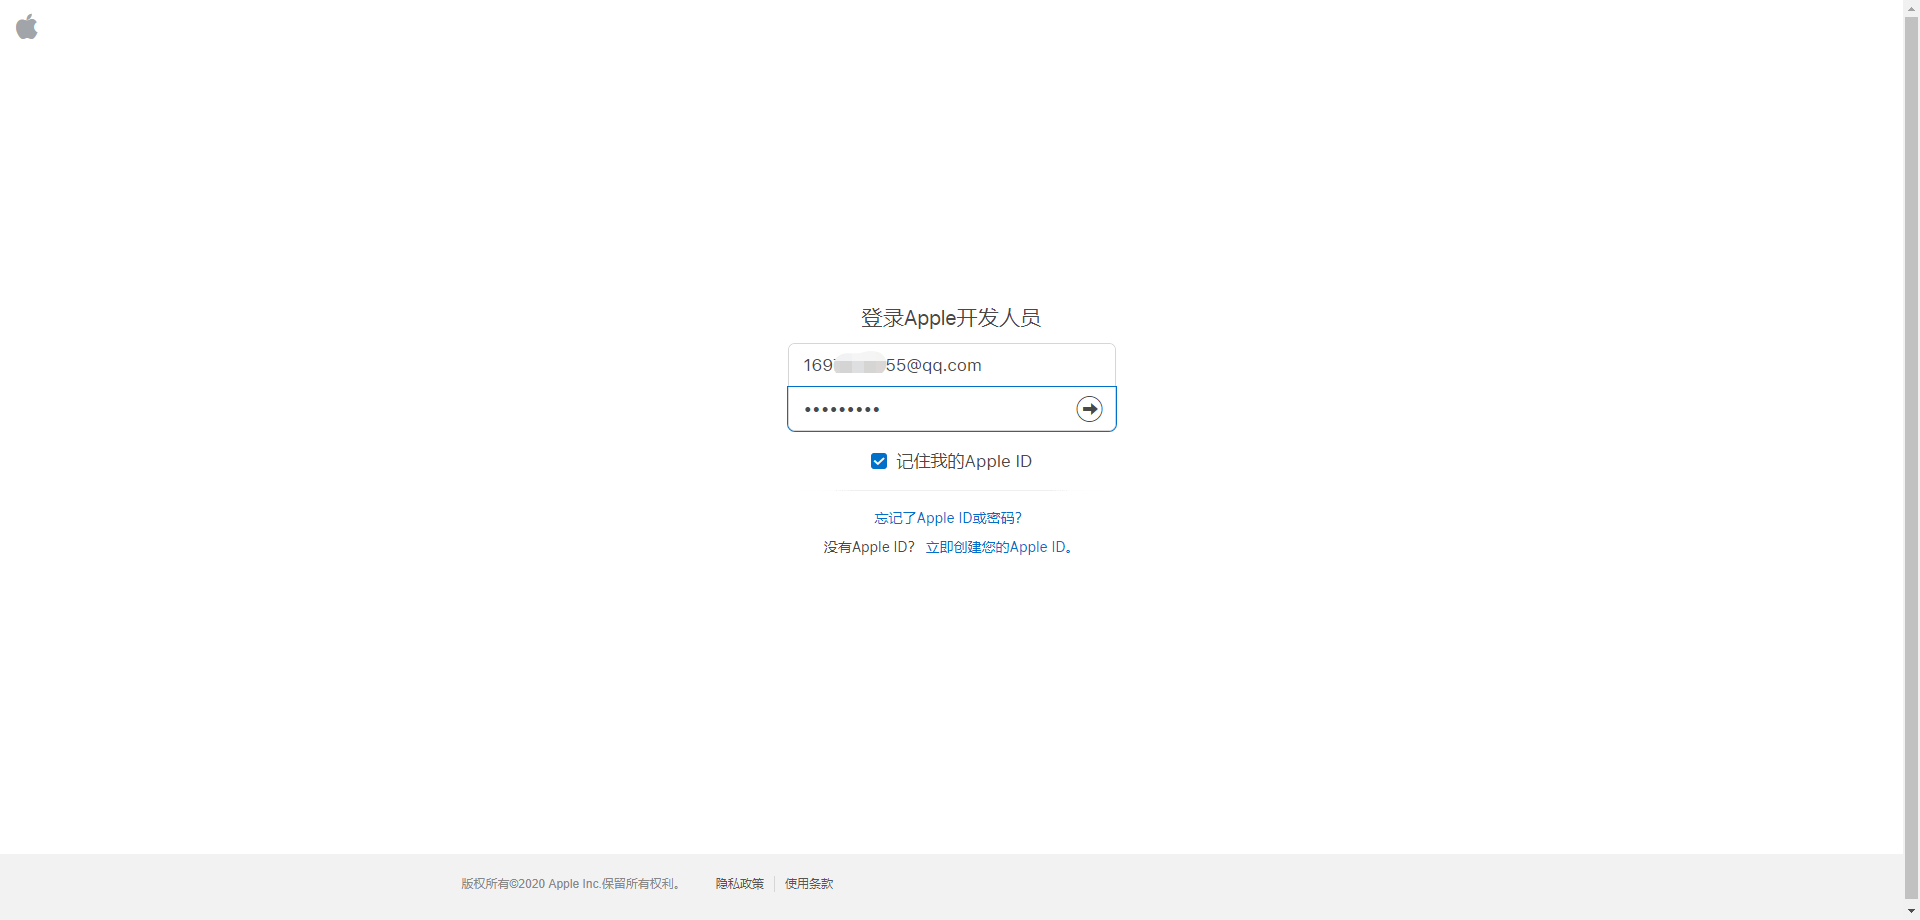
Task: Click the 登录Apple开发人员 heading
Action: point(951,318)
